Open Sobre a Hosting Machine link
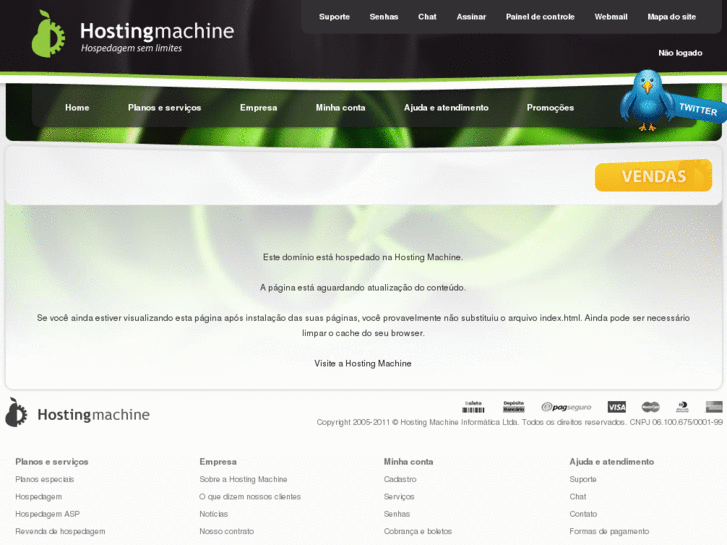Viewport: 727px width, 545px height. [x=243, y=479]
